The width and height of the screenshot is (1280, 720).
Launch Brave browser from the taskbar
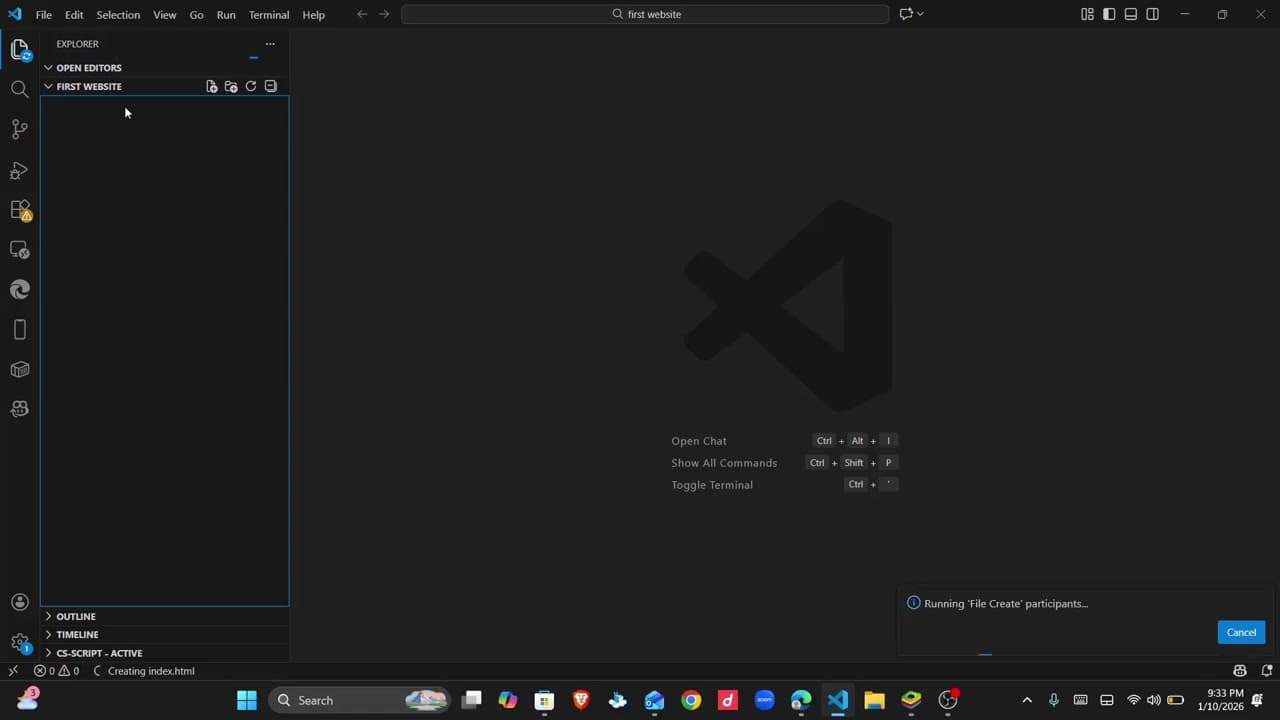click(581, 700)
